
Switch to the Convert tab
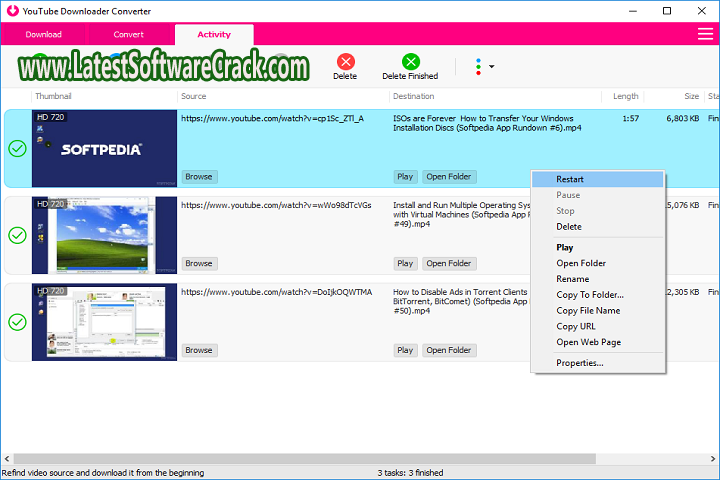[128, 34]
